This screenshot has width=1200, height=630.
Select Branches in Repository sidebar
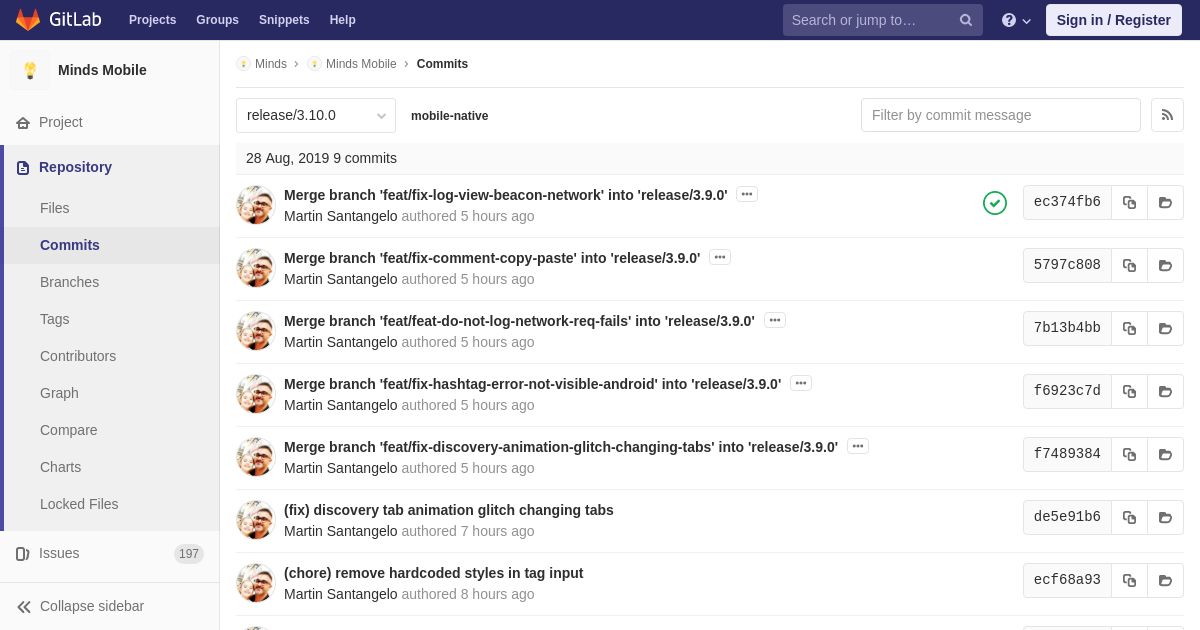(69, 282)
